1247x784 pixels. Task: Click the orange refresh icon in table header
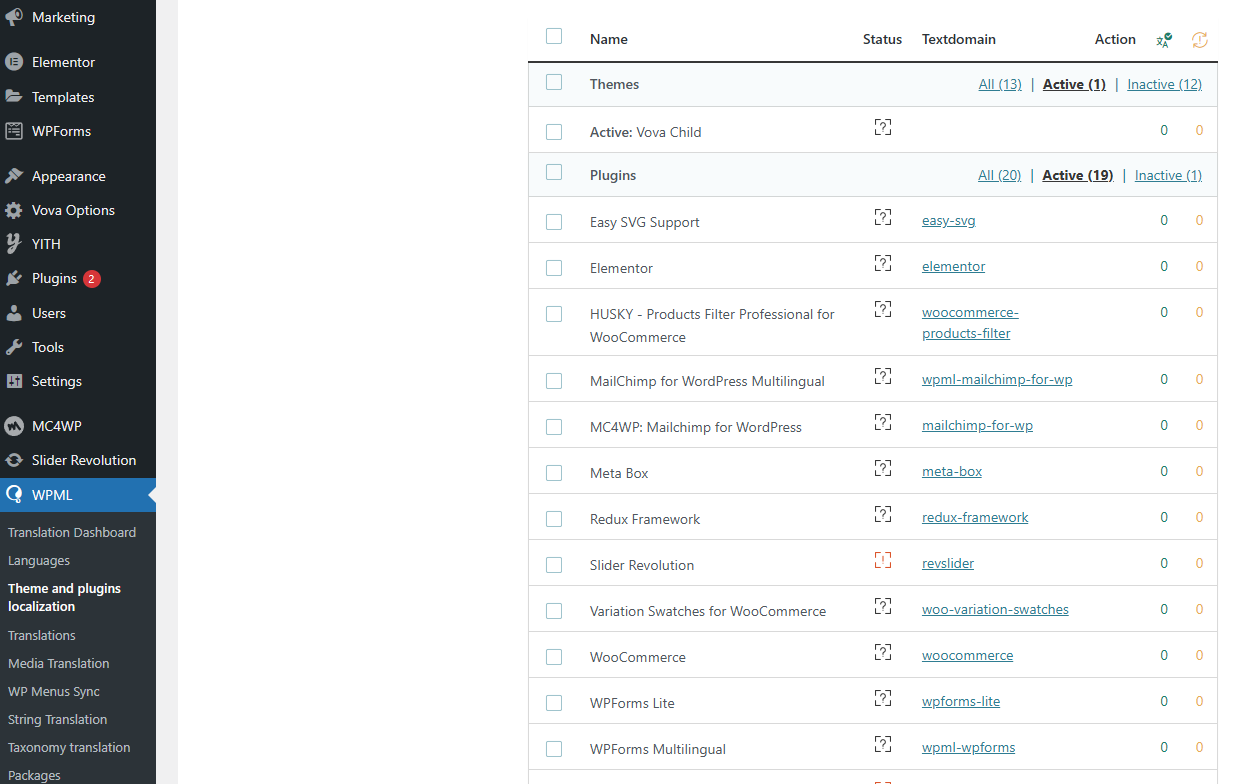1200,40
